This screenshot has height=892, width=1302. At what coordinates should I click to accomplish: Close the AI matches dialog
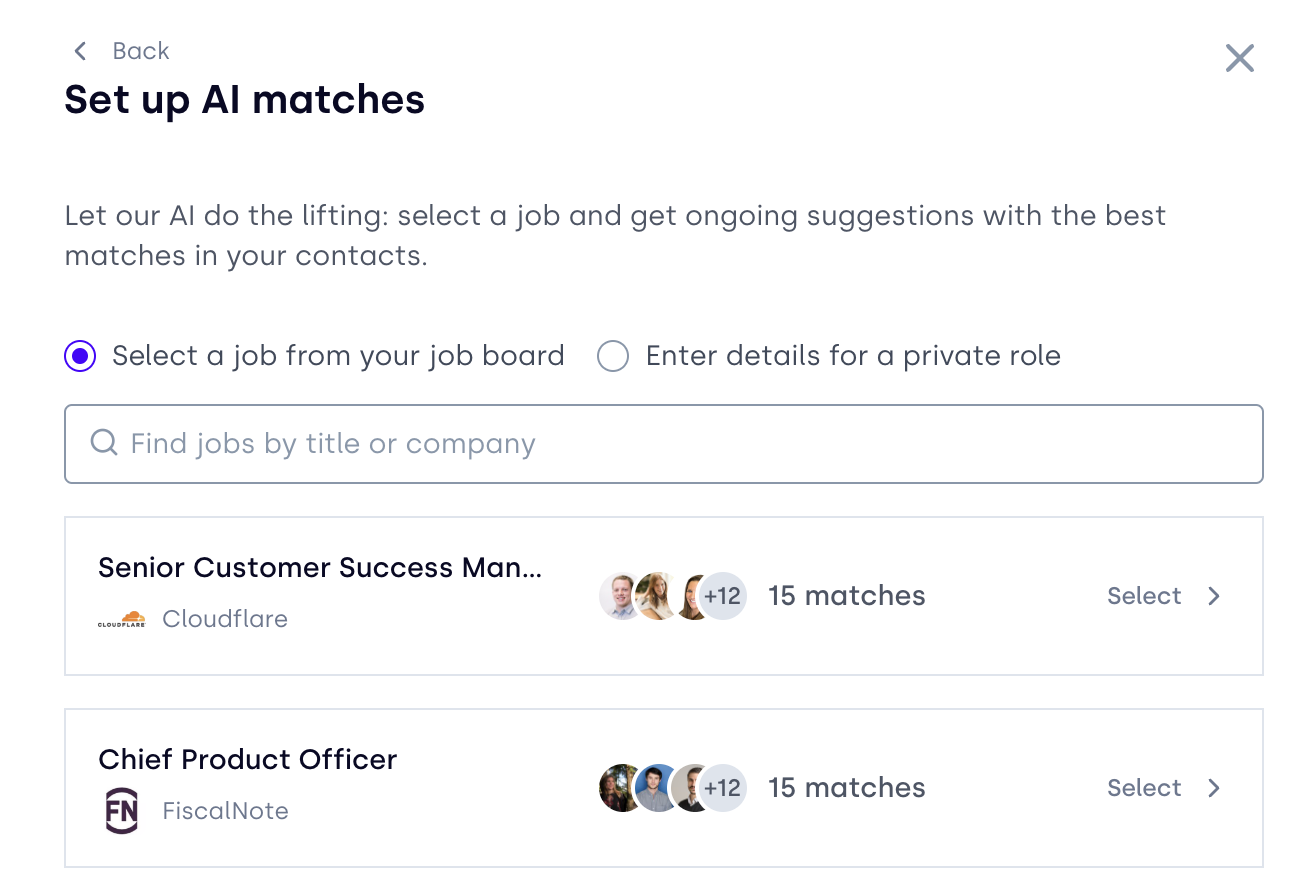[1239, 58]
